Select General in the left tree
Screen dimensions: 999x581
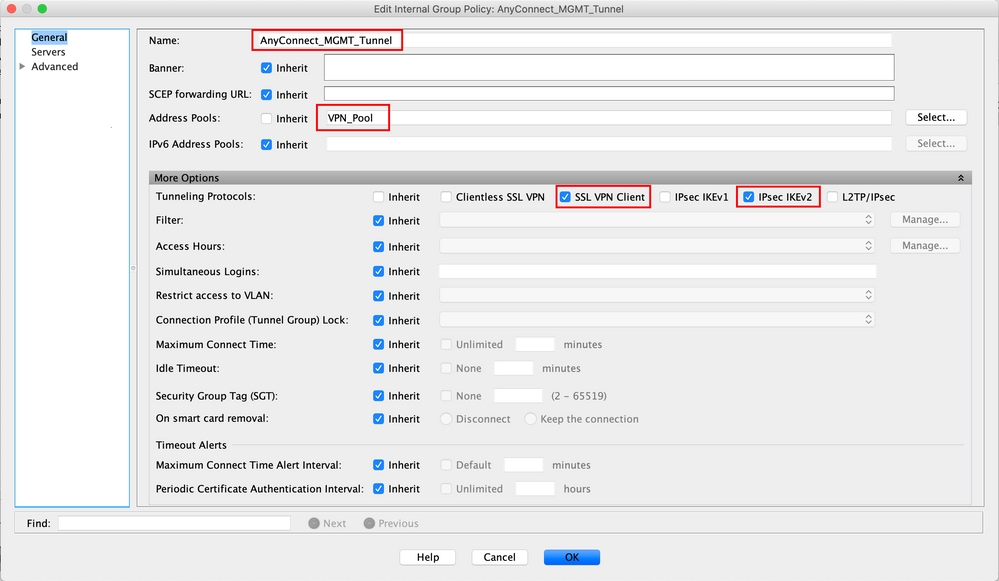click(49, 38)
